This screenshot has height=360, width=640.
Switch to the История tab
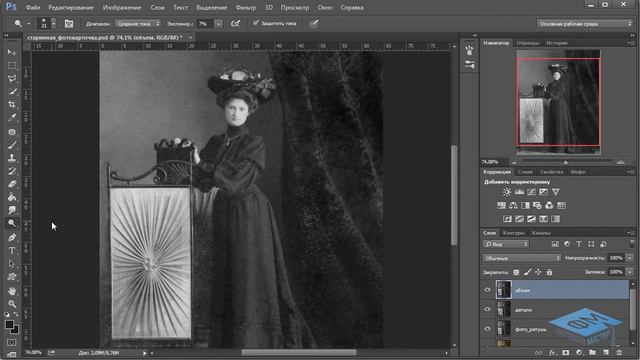tap(557, 43)
